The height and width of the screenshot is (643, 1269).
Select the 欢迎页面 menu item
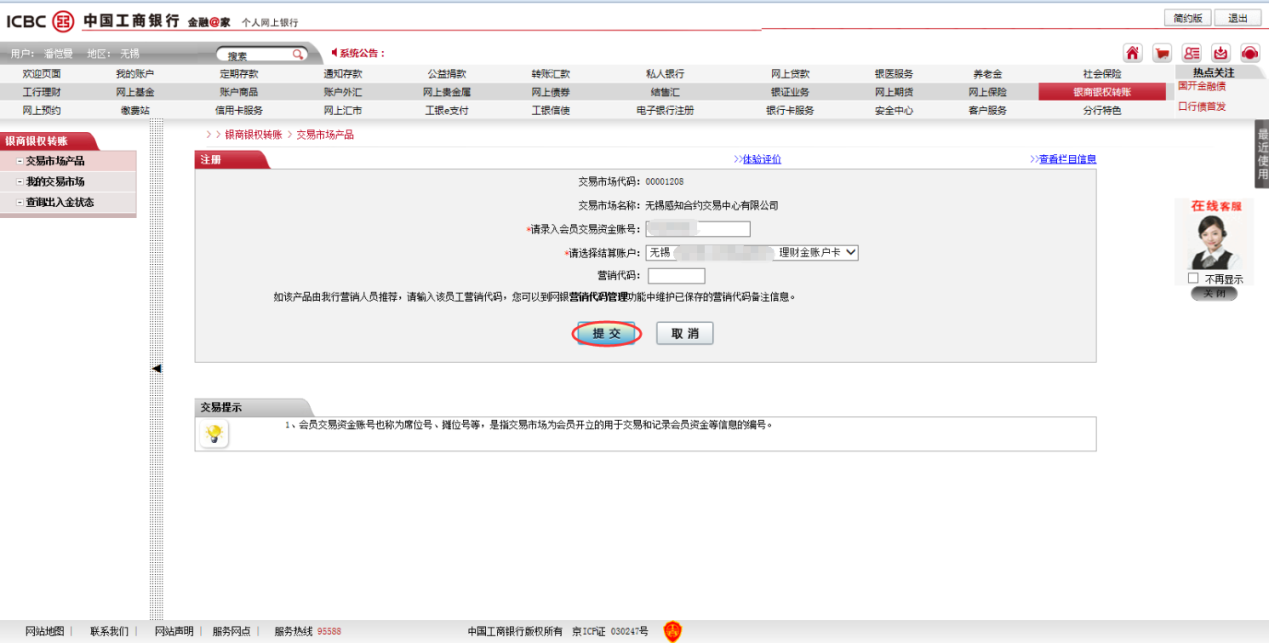click(x=42, y=74)
